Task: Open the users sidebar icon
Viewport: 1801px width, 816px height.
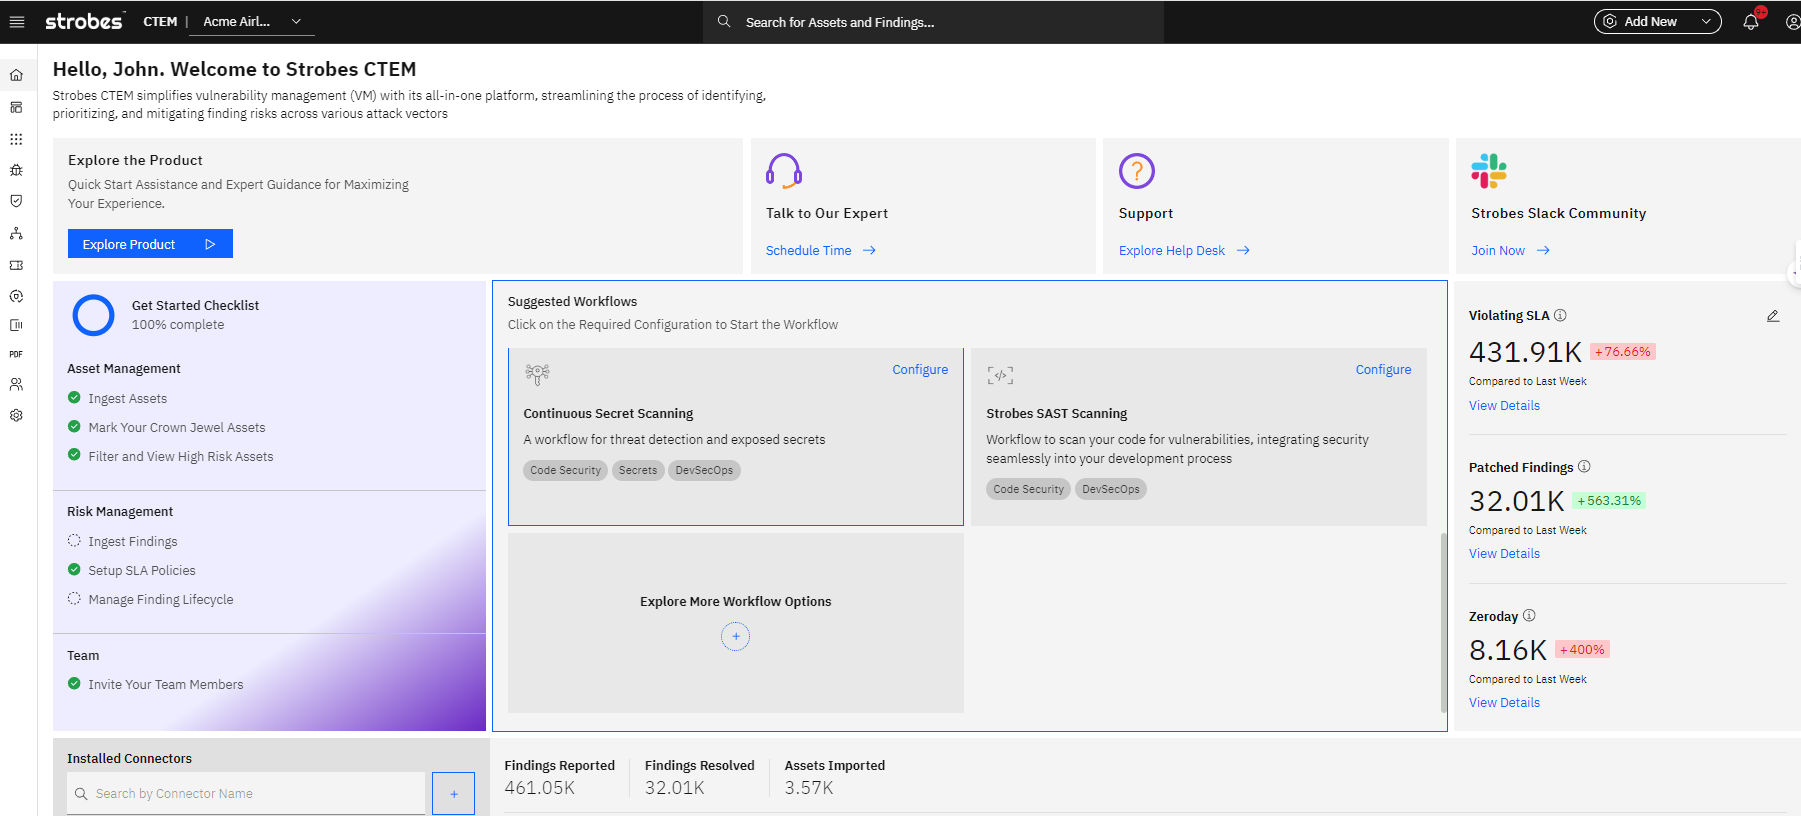Action: (16, 384)
